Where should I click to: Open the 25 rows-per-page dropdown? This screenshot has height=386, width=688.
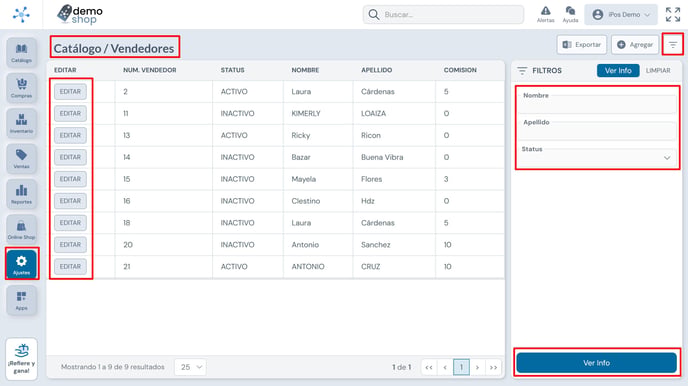pyautogui.click(x=190, y=367)
